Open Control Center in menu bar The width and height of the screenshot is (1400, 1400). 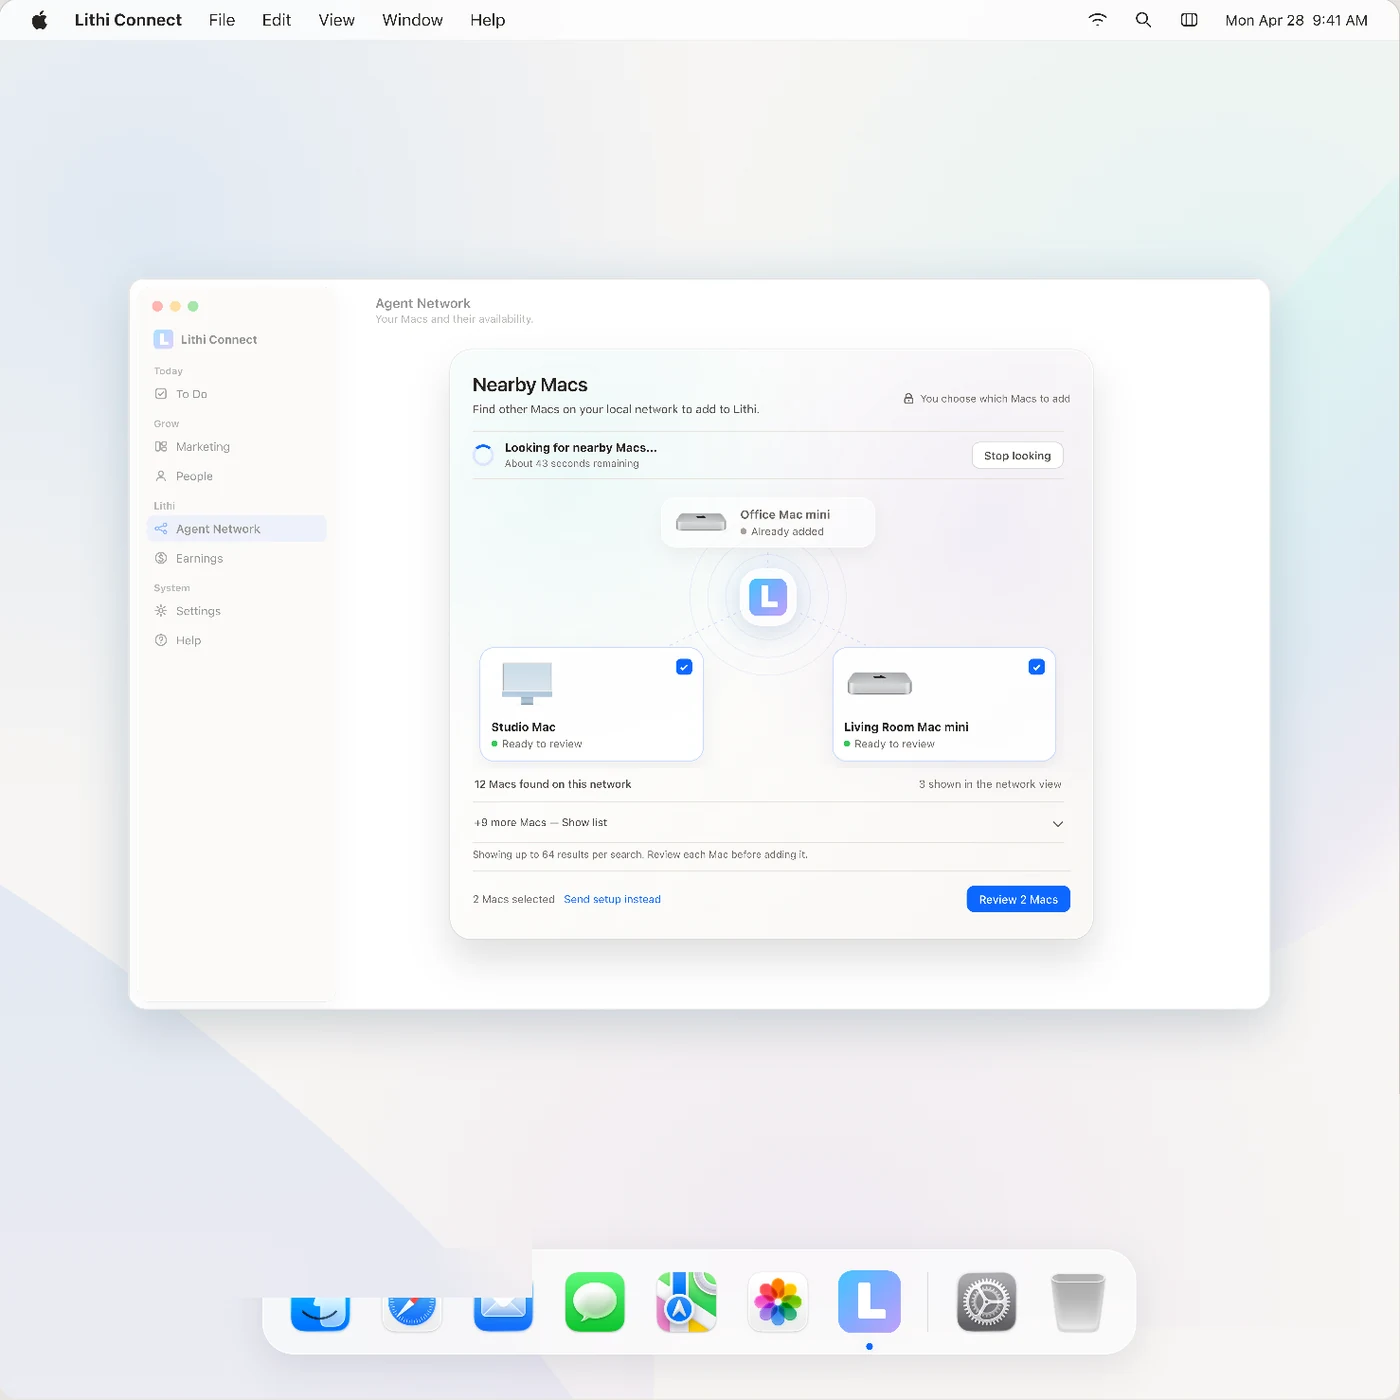1189,20
